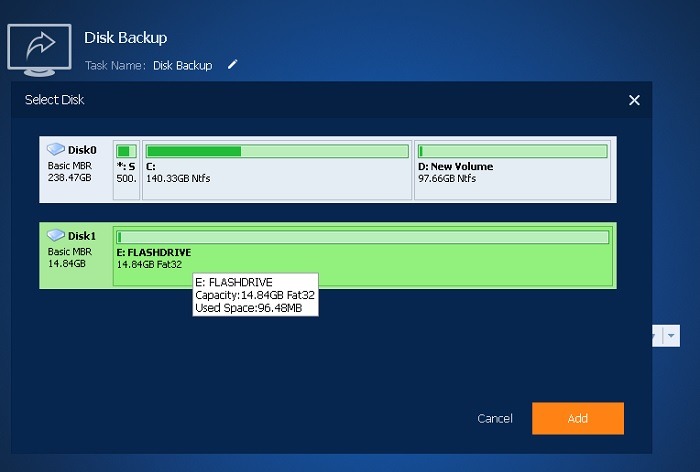
Task: Click the C: drive usage bar
Action: [x=277, y=151]
